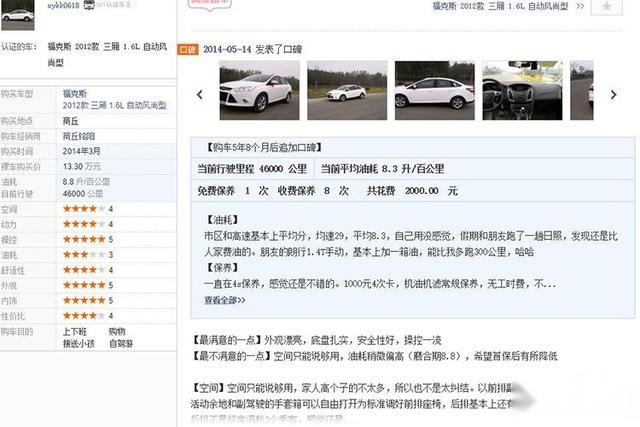The image size is (640, 427).
Task: Click the previous photo arrow in carousel
Action: pos(200,95)
